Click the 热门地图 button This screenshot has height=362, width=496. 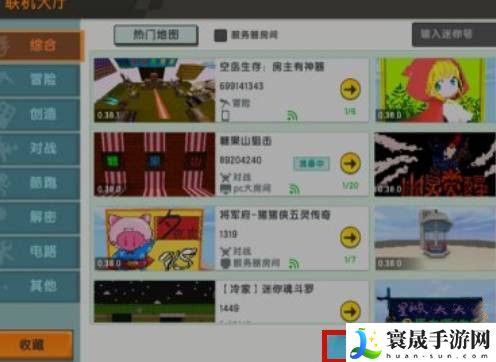(156, 35)
